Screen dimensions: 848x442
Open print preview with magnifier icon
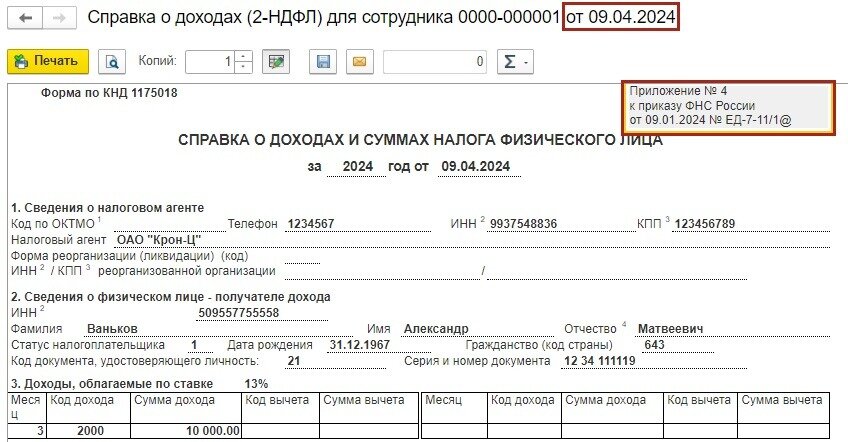(112, 62)
